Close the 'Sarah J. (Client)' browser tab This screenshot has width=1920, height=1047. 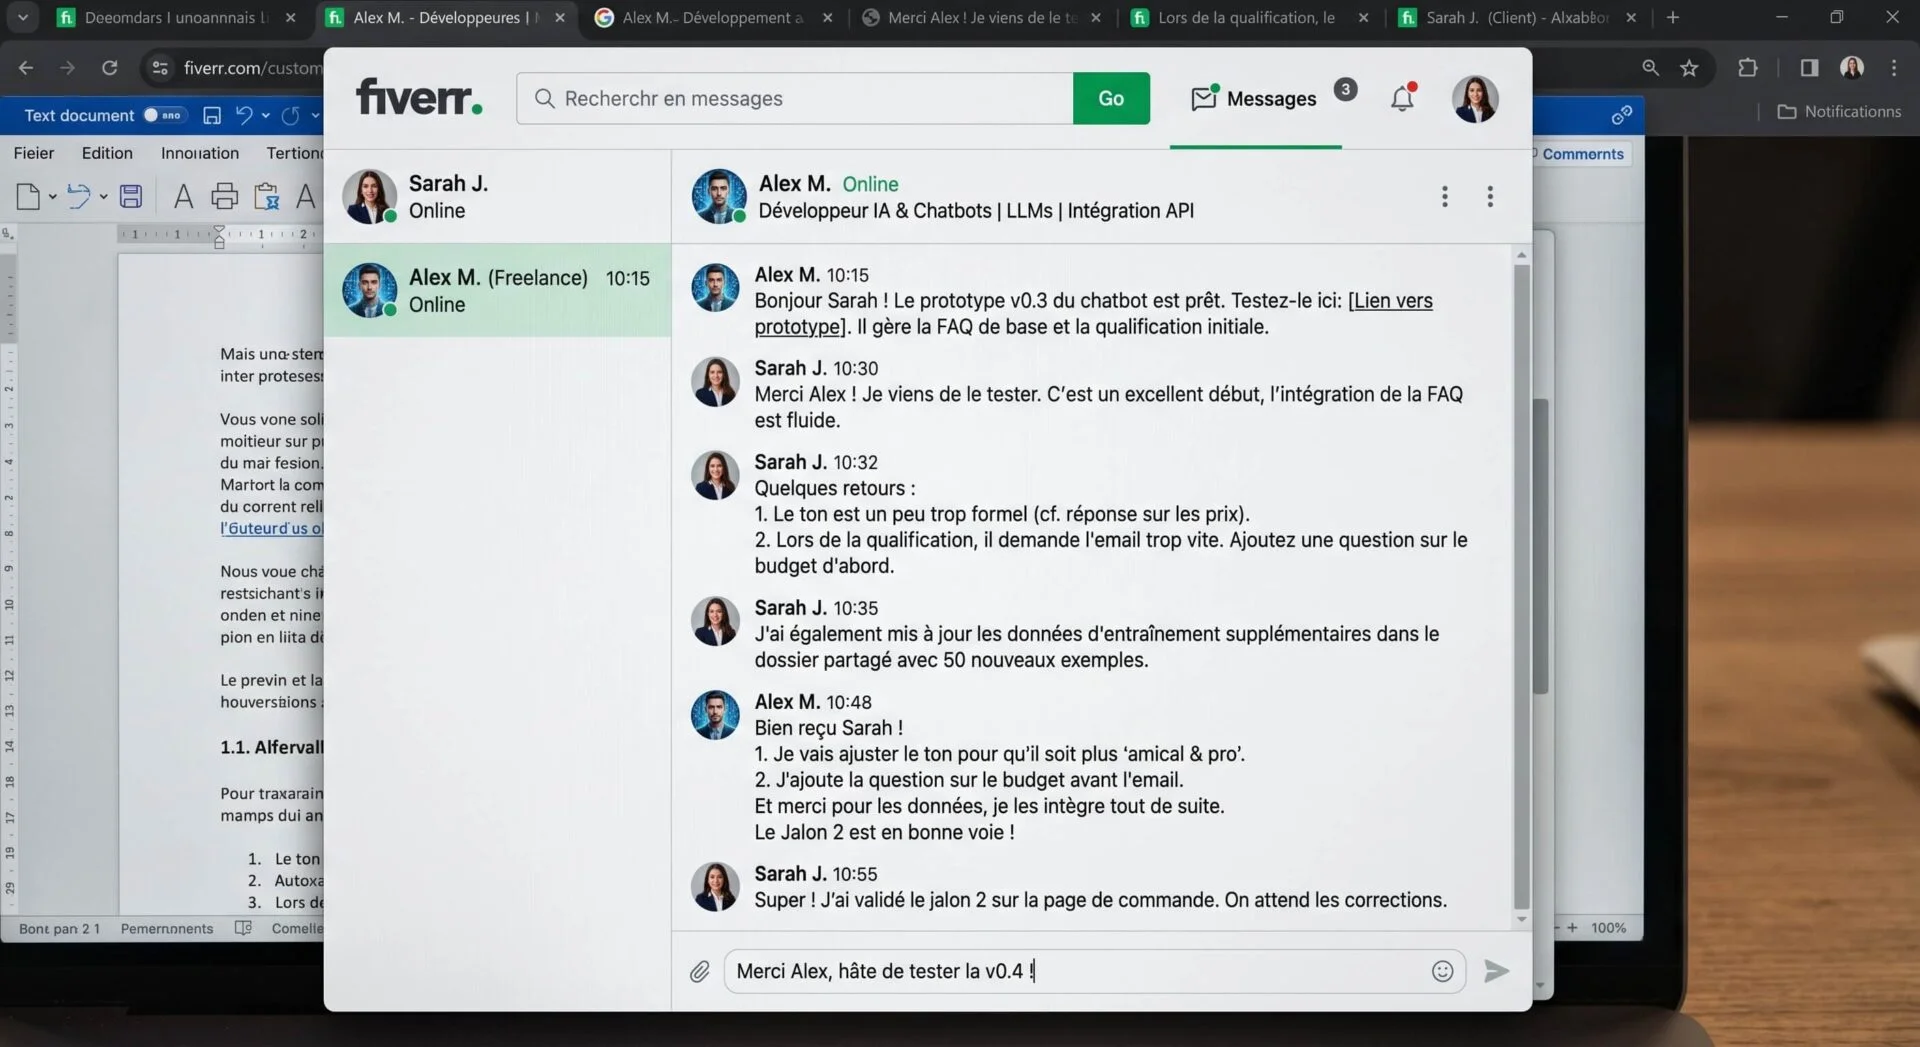pos(1631,17)
